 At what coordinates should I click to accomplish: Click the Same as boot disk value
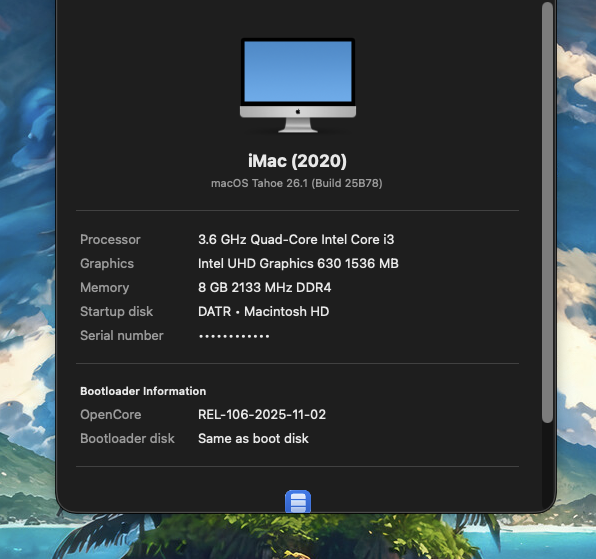[x=253, y=438]
